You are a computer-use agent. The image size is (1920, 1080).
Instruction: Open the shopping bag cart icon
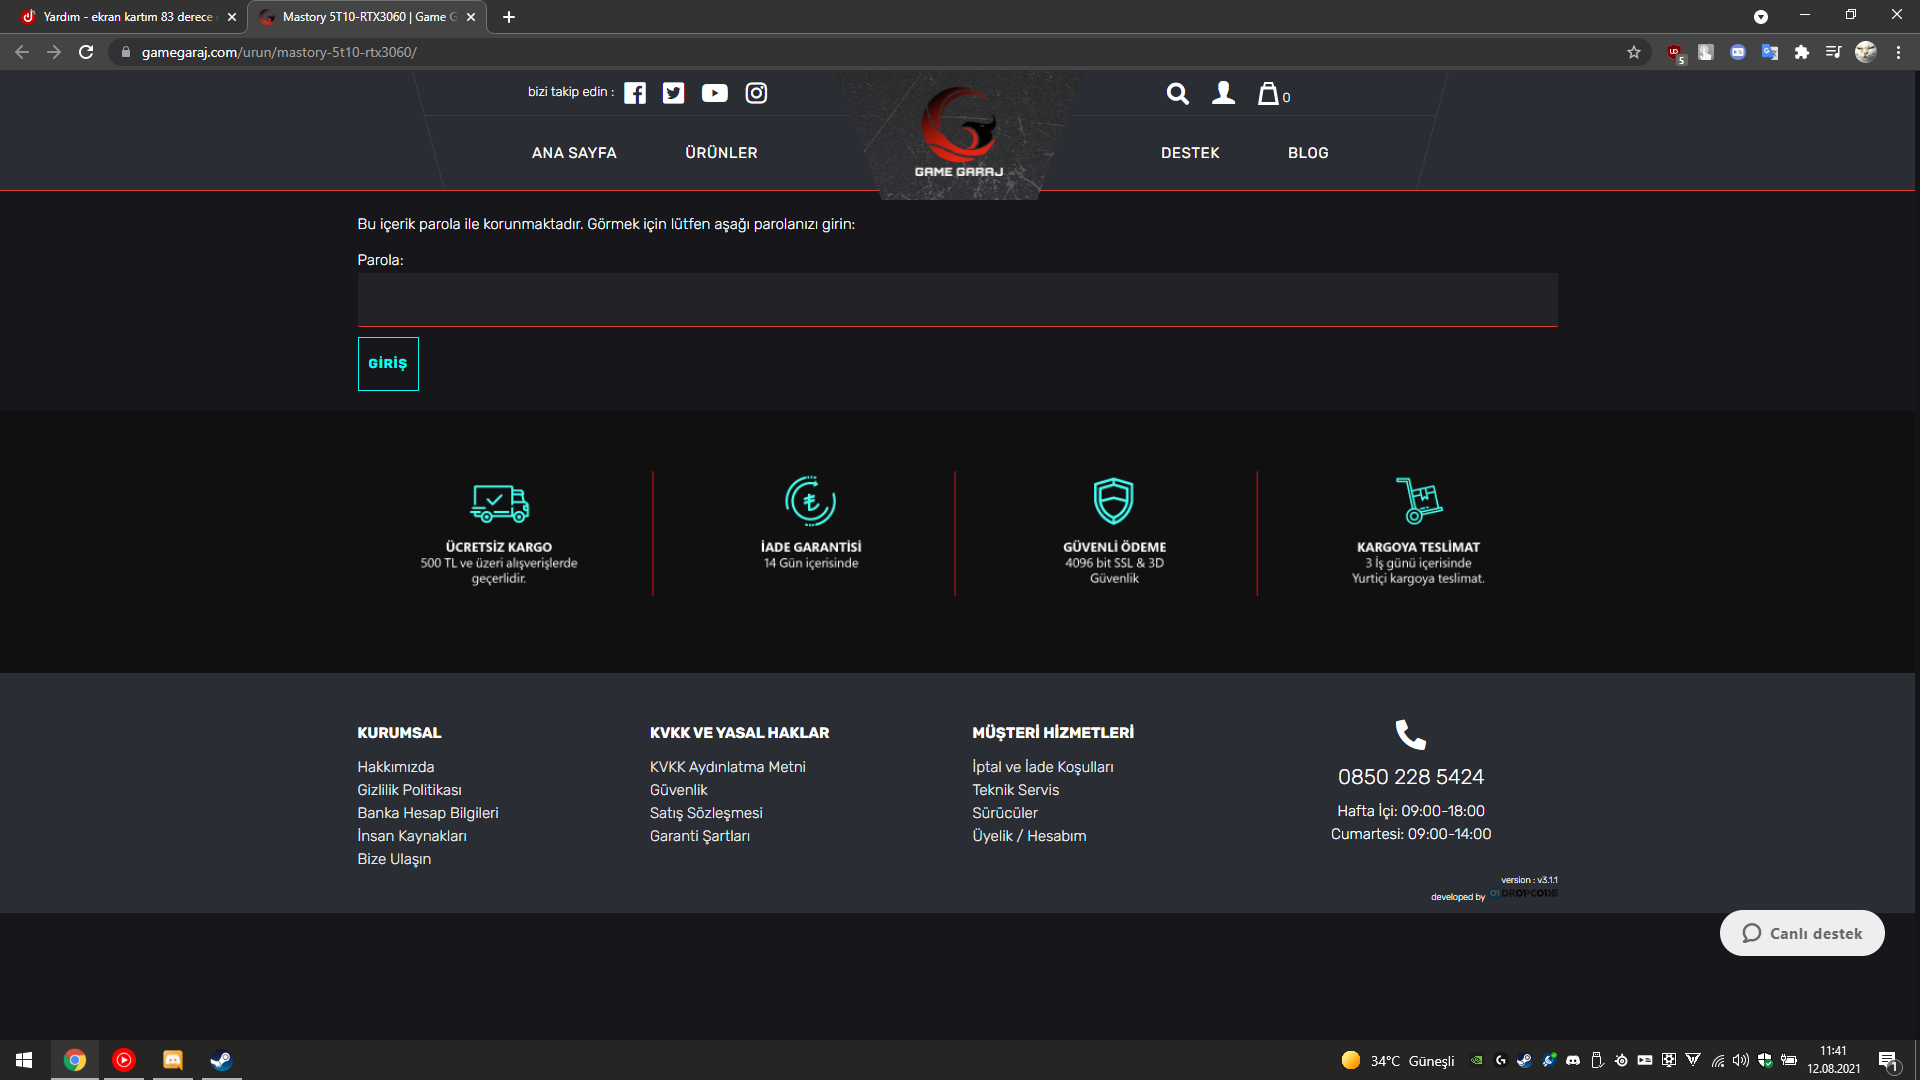(x=1269, y=93)
